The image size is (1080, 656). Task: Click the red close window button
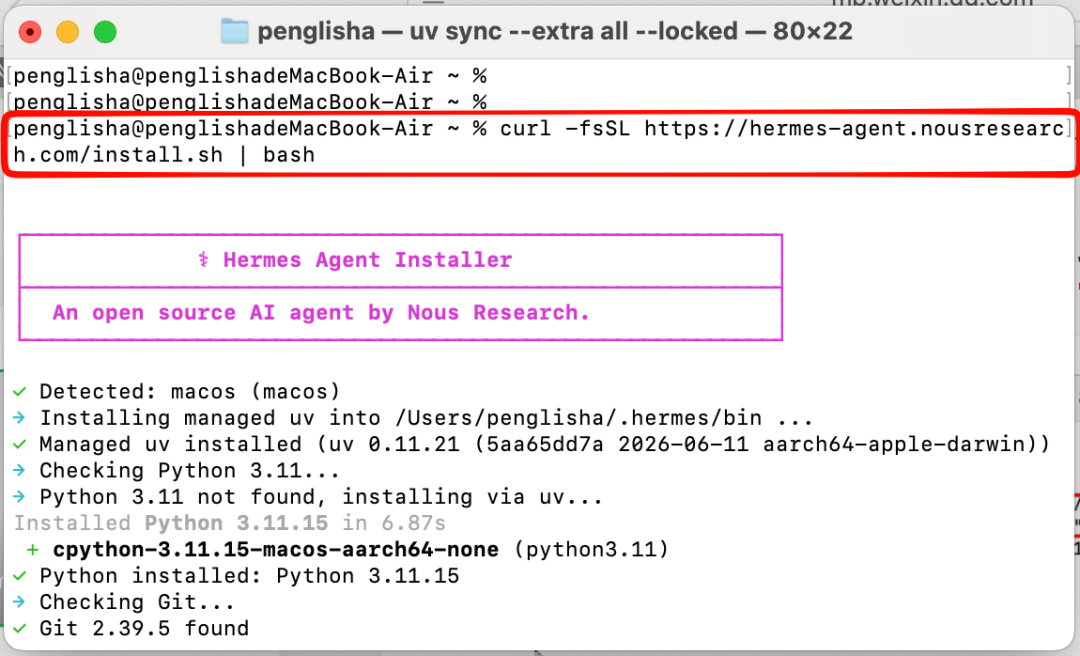[30, 32]
